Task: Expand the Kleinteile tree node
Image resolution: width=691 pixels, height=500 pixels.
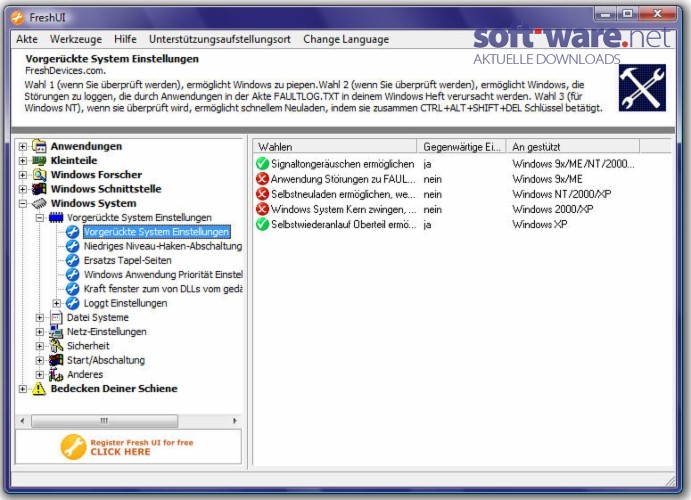Action: (x=23, y=161)
